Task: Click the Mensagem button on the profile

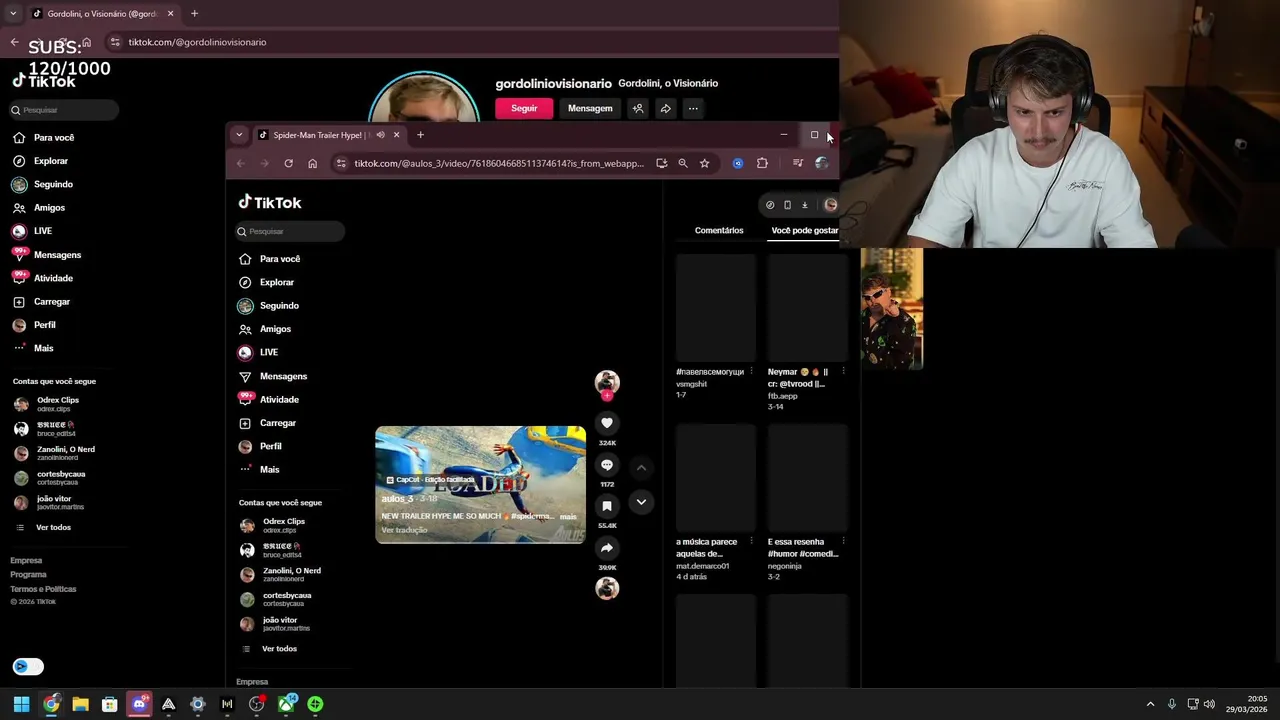Action: pyautogui.click(x=590, y=108)
